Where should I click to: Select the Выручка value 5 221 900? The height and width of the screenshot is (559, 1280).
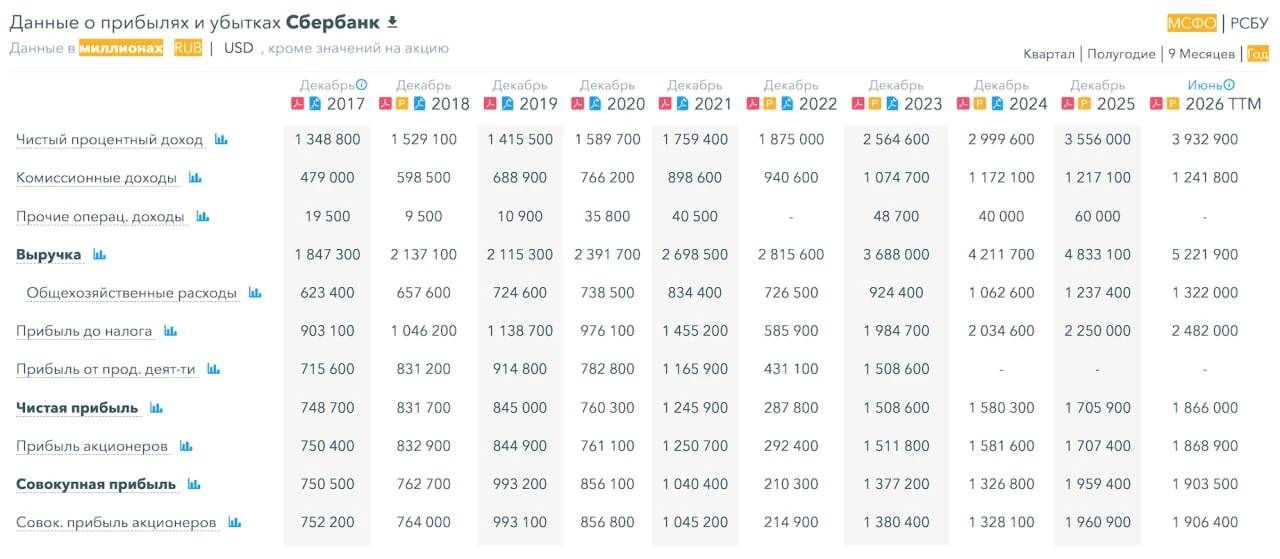(x=1205, y=255)
